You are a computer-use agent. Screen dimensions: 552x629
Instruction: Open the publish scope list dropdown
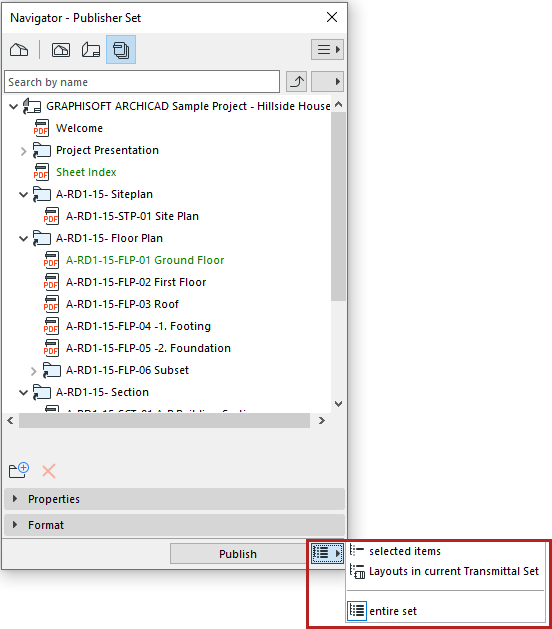point(327,554)
